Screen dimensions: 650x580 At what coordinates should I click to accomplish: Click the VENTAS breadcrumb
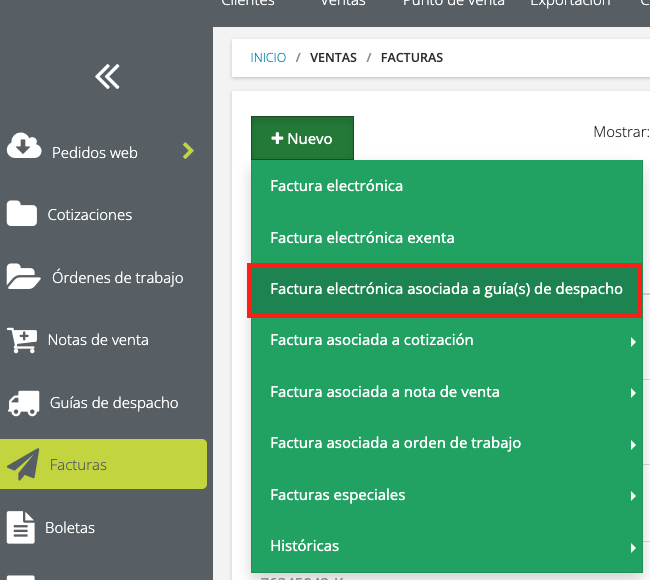click(x=333, y=58)
